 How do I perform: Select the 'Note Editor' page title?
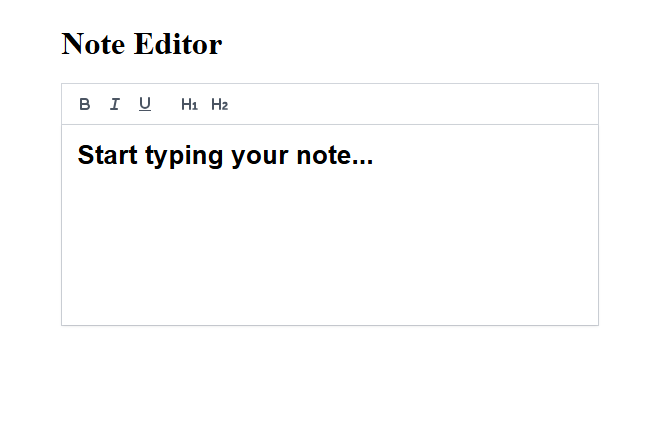[142, 44]
